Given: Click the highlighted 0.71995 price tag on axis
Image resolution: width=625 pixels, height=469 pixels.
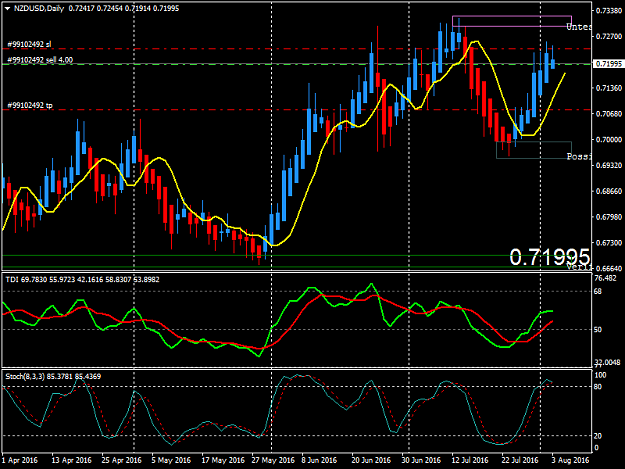Looking at the screenshot, I should pyautogui.click(x=608, y=64).
